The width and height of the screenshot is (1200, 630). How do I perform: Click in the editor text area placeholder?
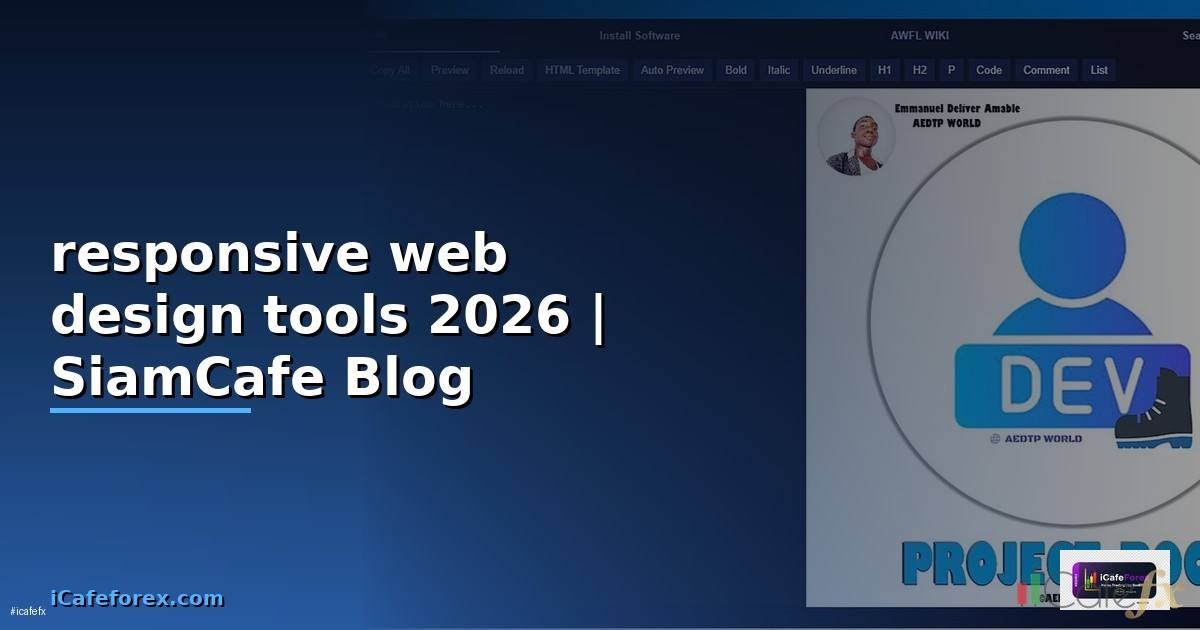coord(427,103)
